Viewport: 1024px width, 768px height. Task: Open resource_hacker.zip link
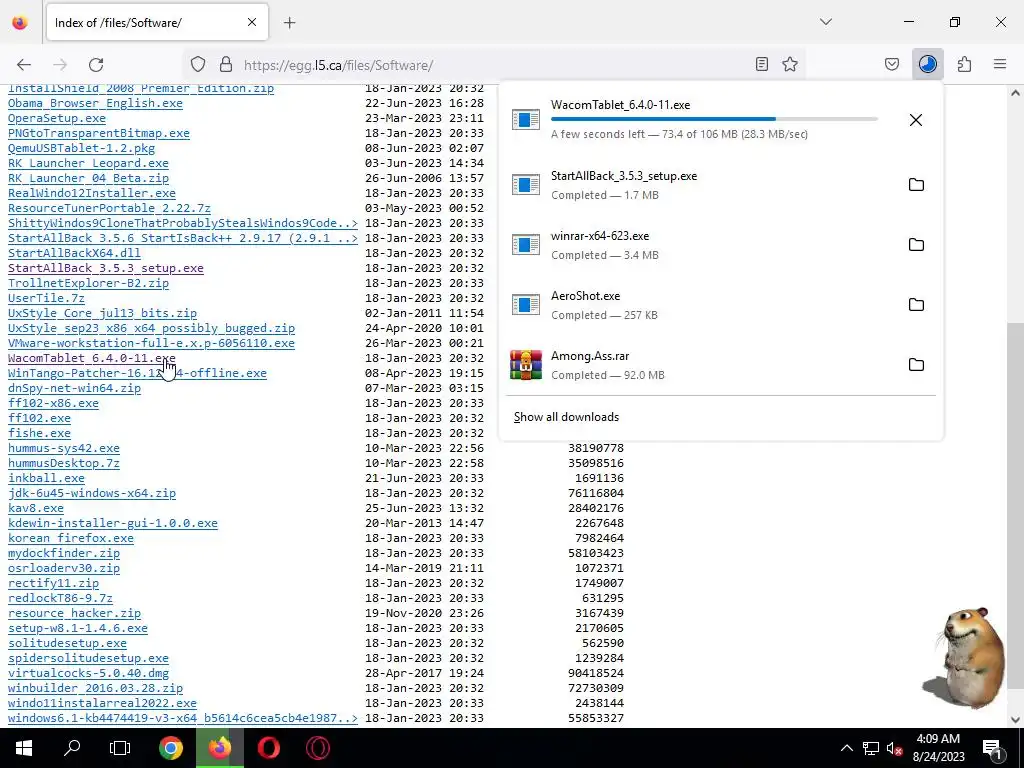click(74, 614)
